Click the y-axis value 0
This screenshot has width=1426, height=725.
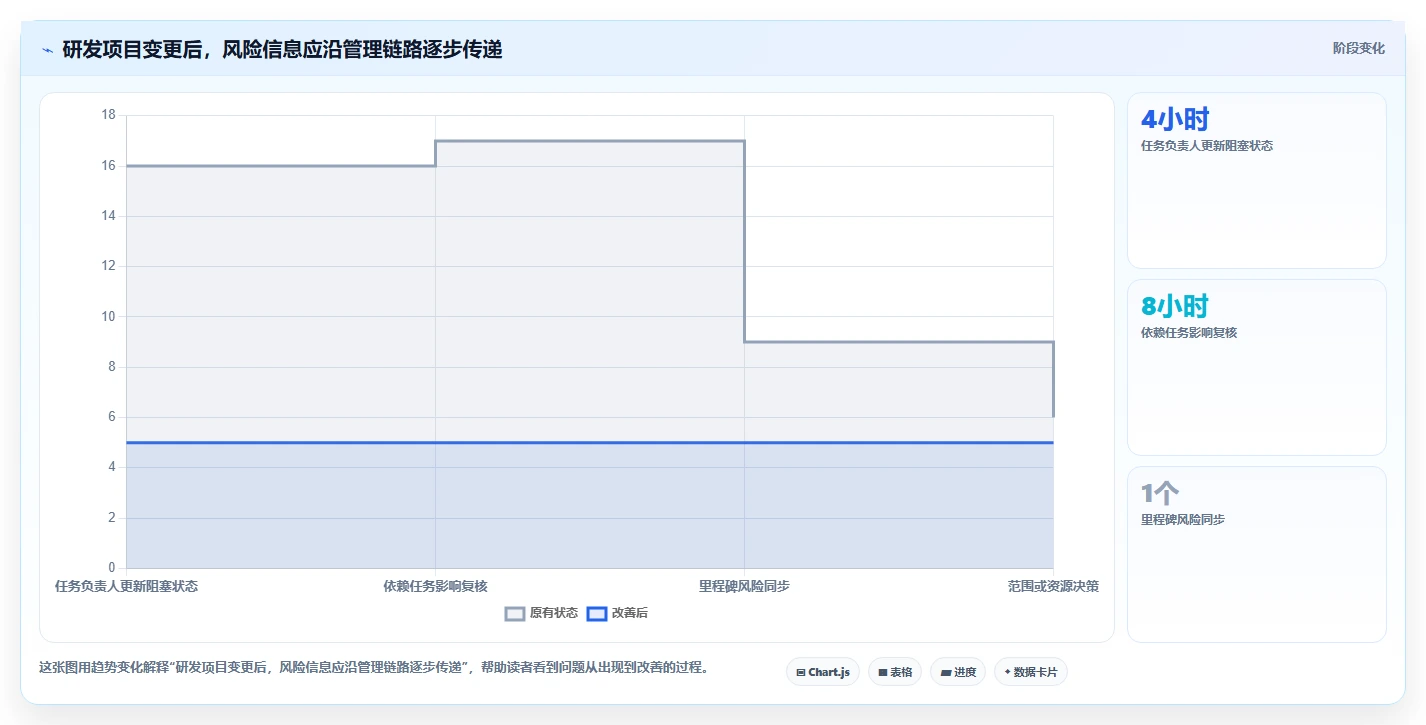pyautogui.click(x=112, y=568)
